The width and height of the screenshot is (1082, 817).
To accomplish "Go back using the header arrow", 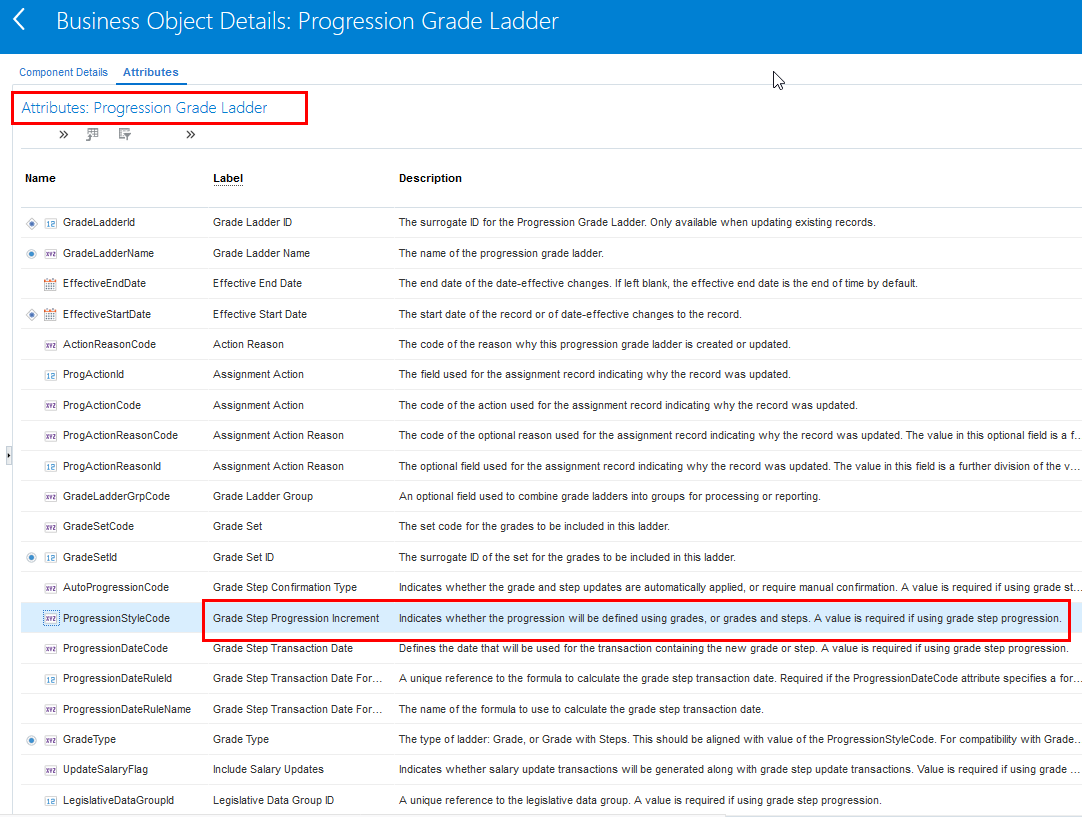I will coord(19,19).
